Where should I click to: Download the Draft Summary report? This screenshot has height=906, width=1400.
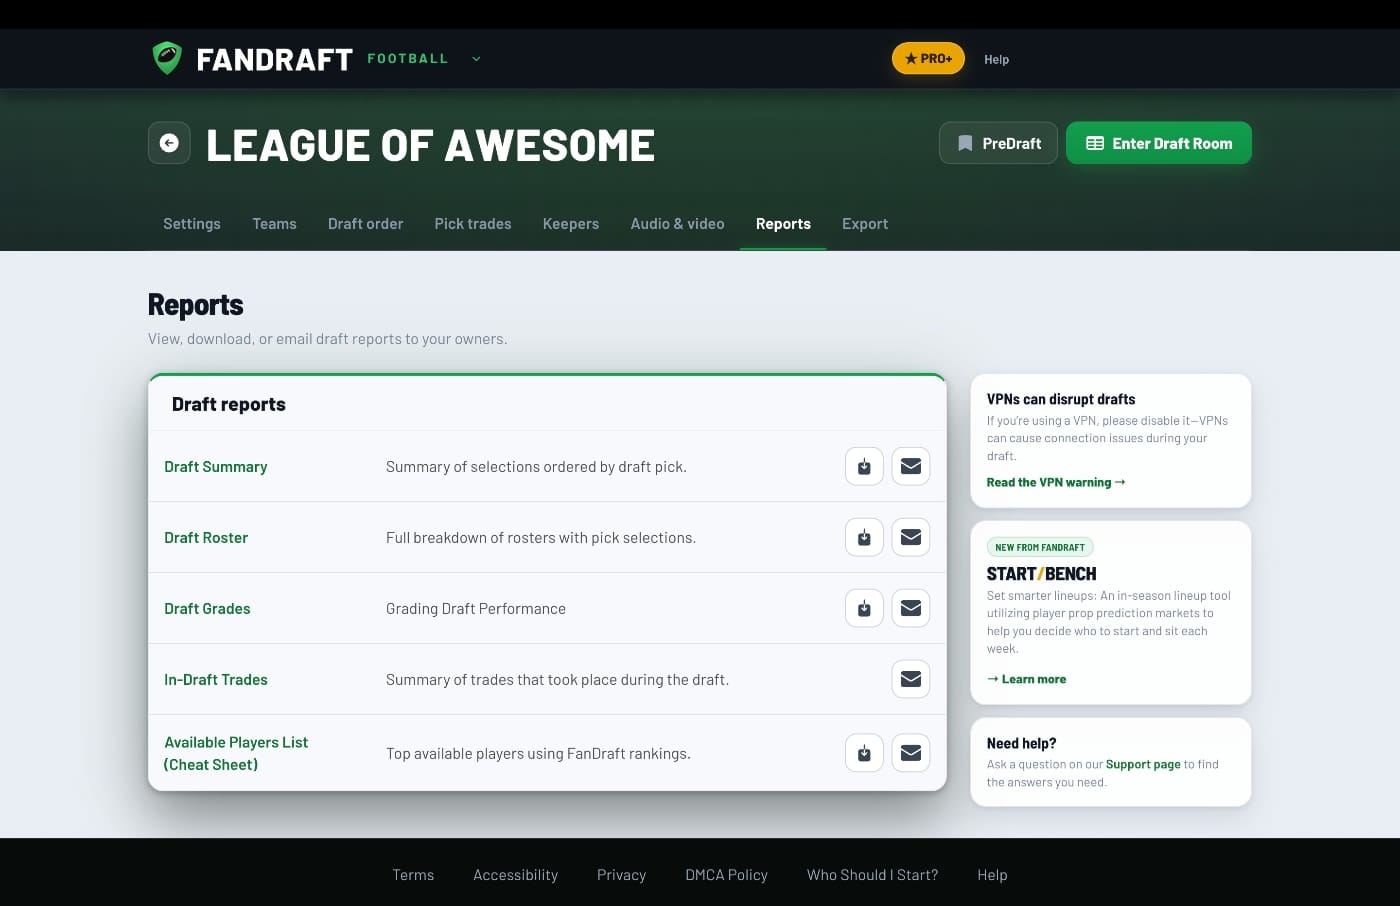pyautogui.click(x=864, y=466)
